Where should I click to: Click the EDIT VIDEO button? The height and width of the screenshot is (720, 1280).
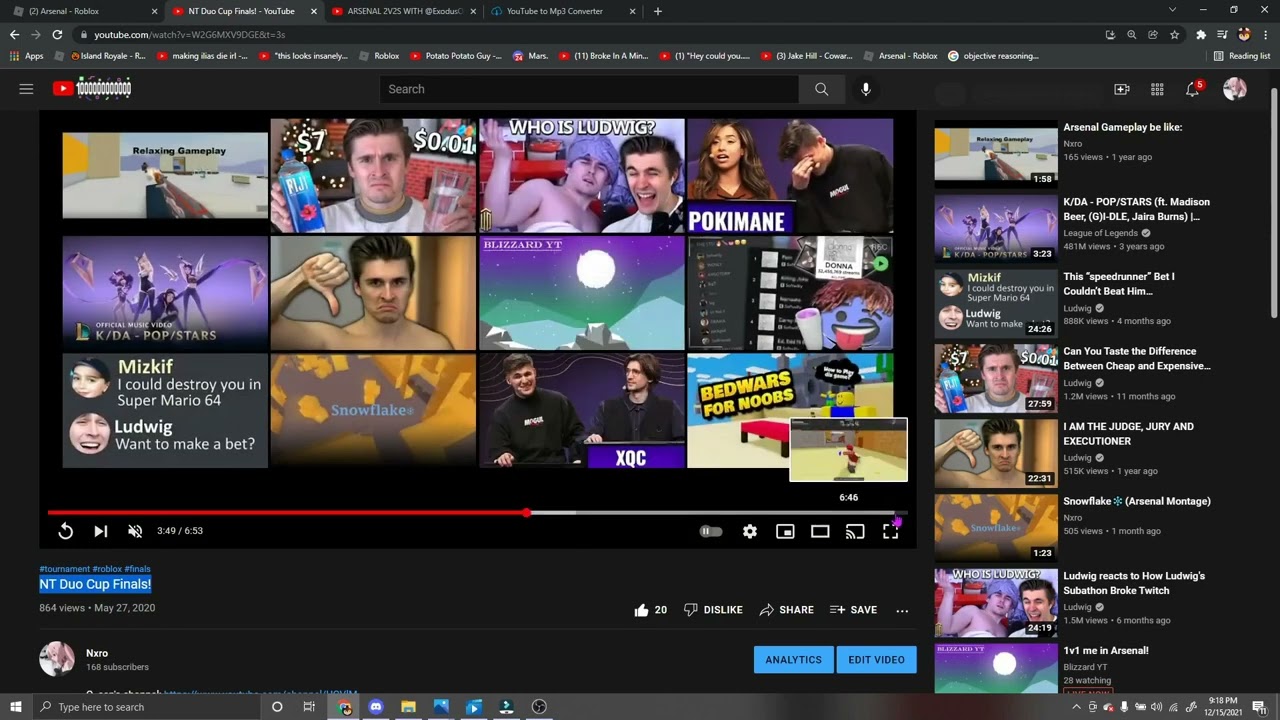point(876,659)
